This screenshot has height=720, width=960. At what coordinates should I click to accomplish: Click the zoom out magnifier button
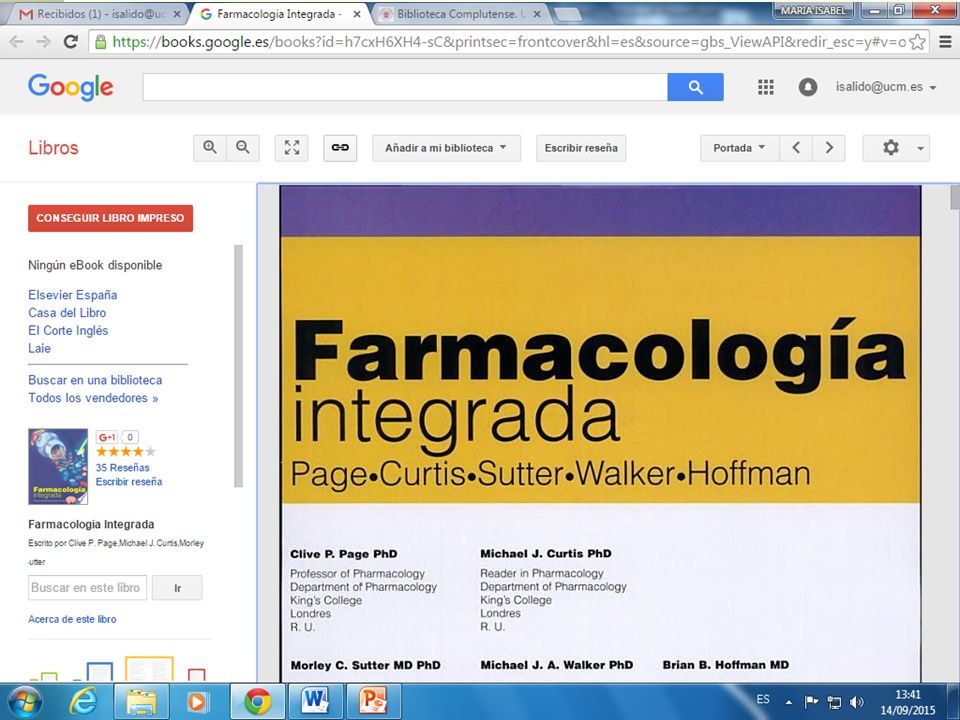243,148
